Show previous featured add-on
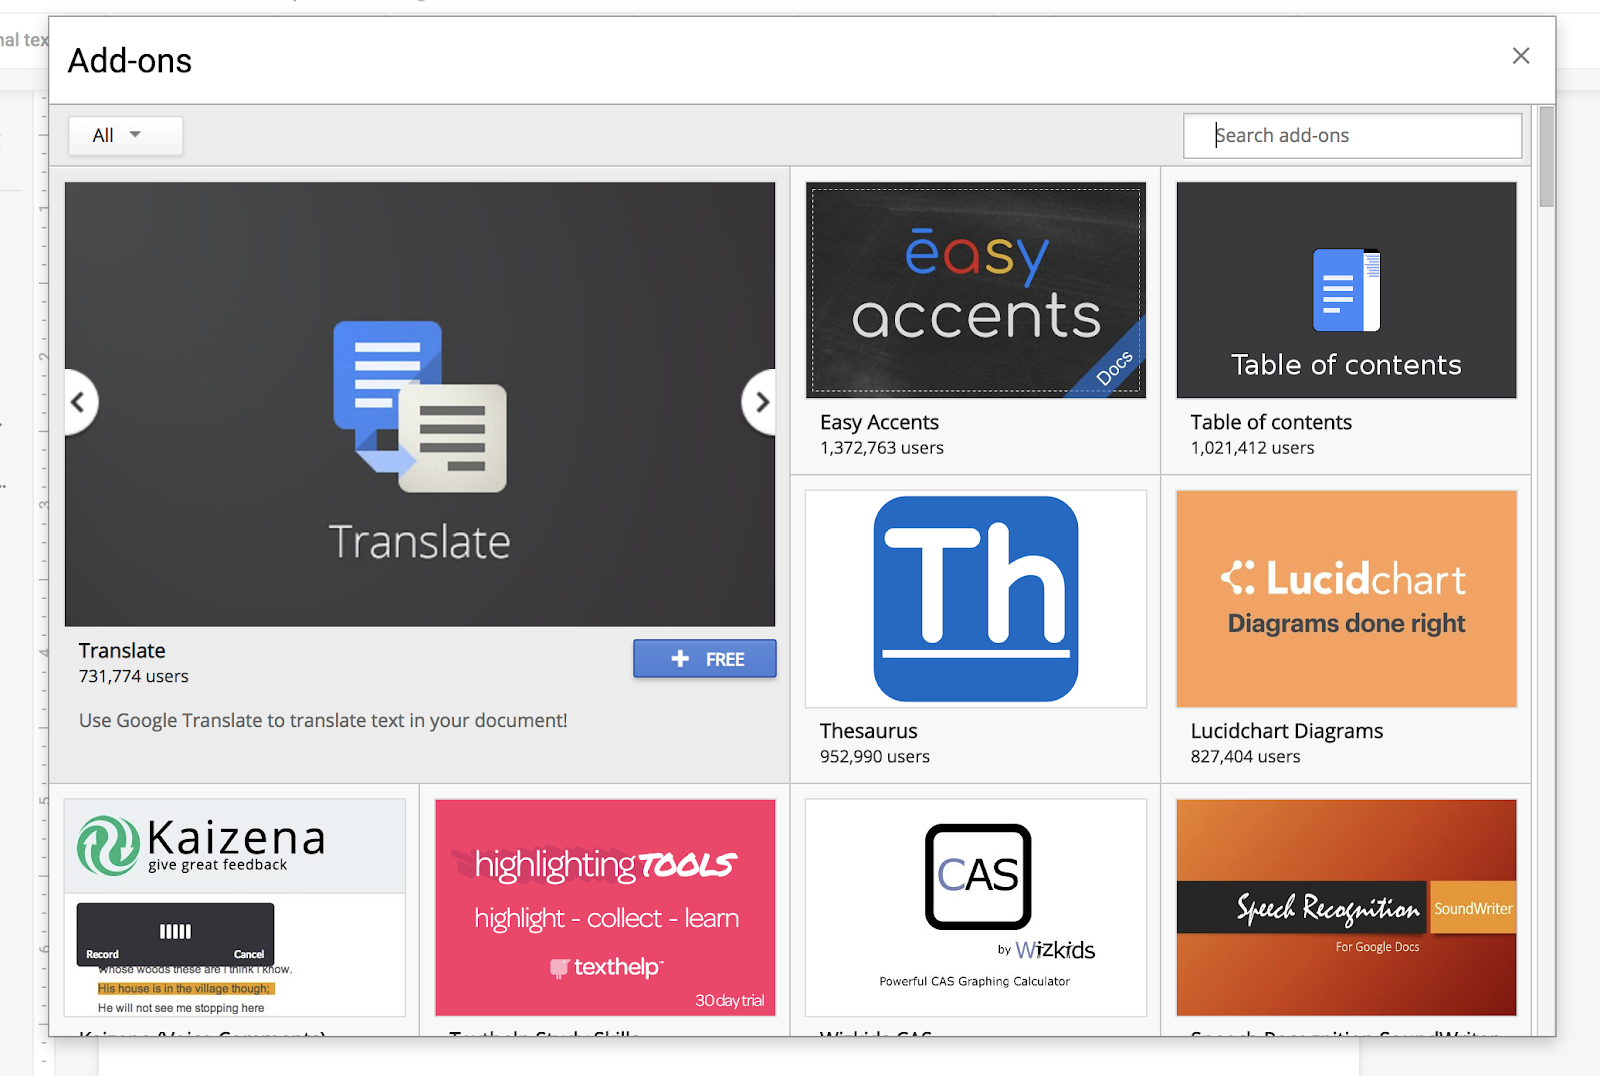The image size is (1600, 1076). (x=79, y=402)
